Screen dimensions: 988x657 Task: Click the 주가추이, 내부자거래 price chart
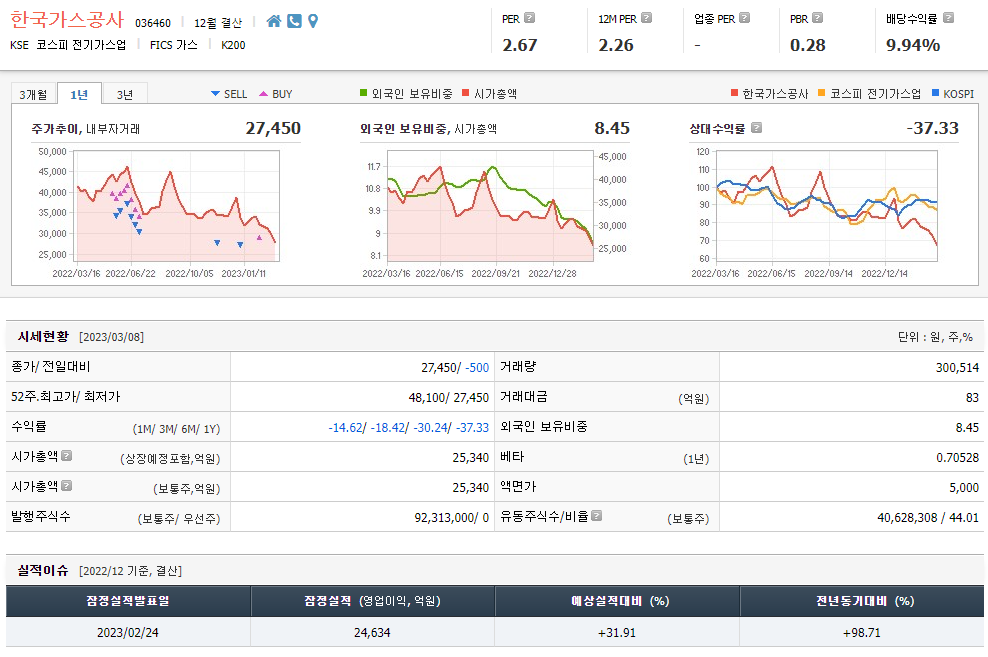(176, 205)
